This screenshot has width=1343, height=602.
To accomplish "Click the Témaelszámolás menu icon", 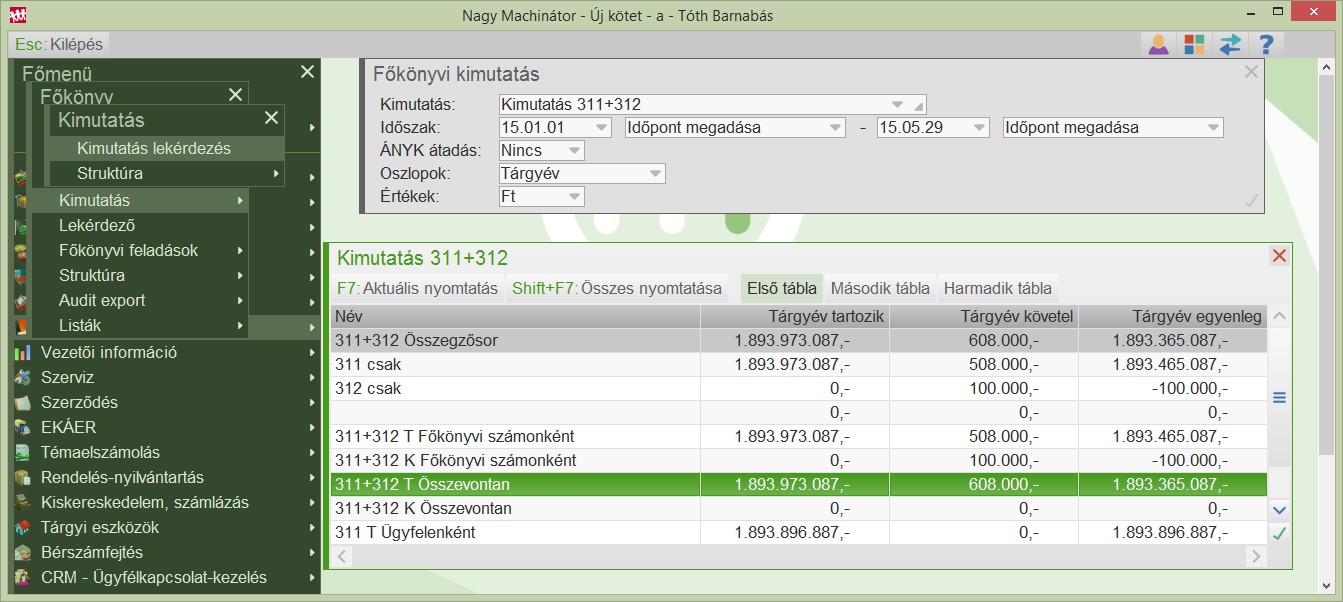I will pyautogui.click(x=23, y=452).
